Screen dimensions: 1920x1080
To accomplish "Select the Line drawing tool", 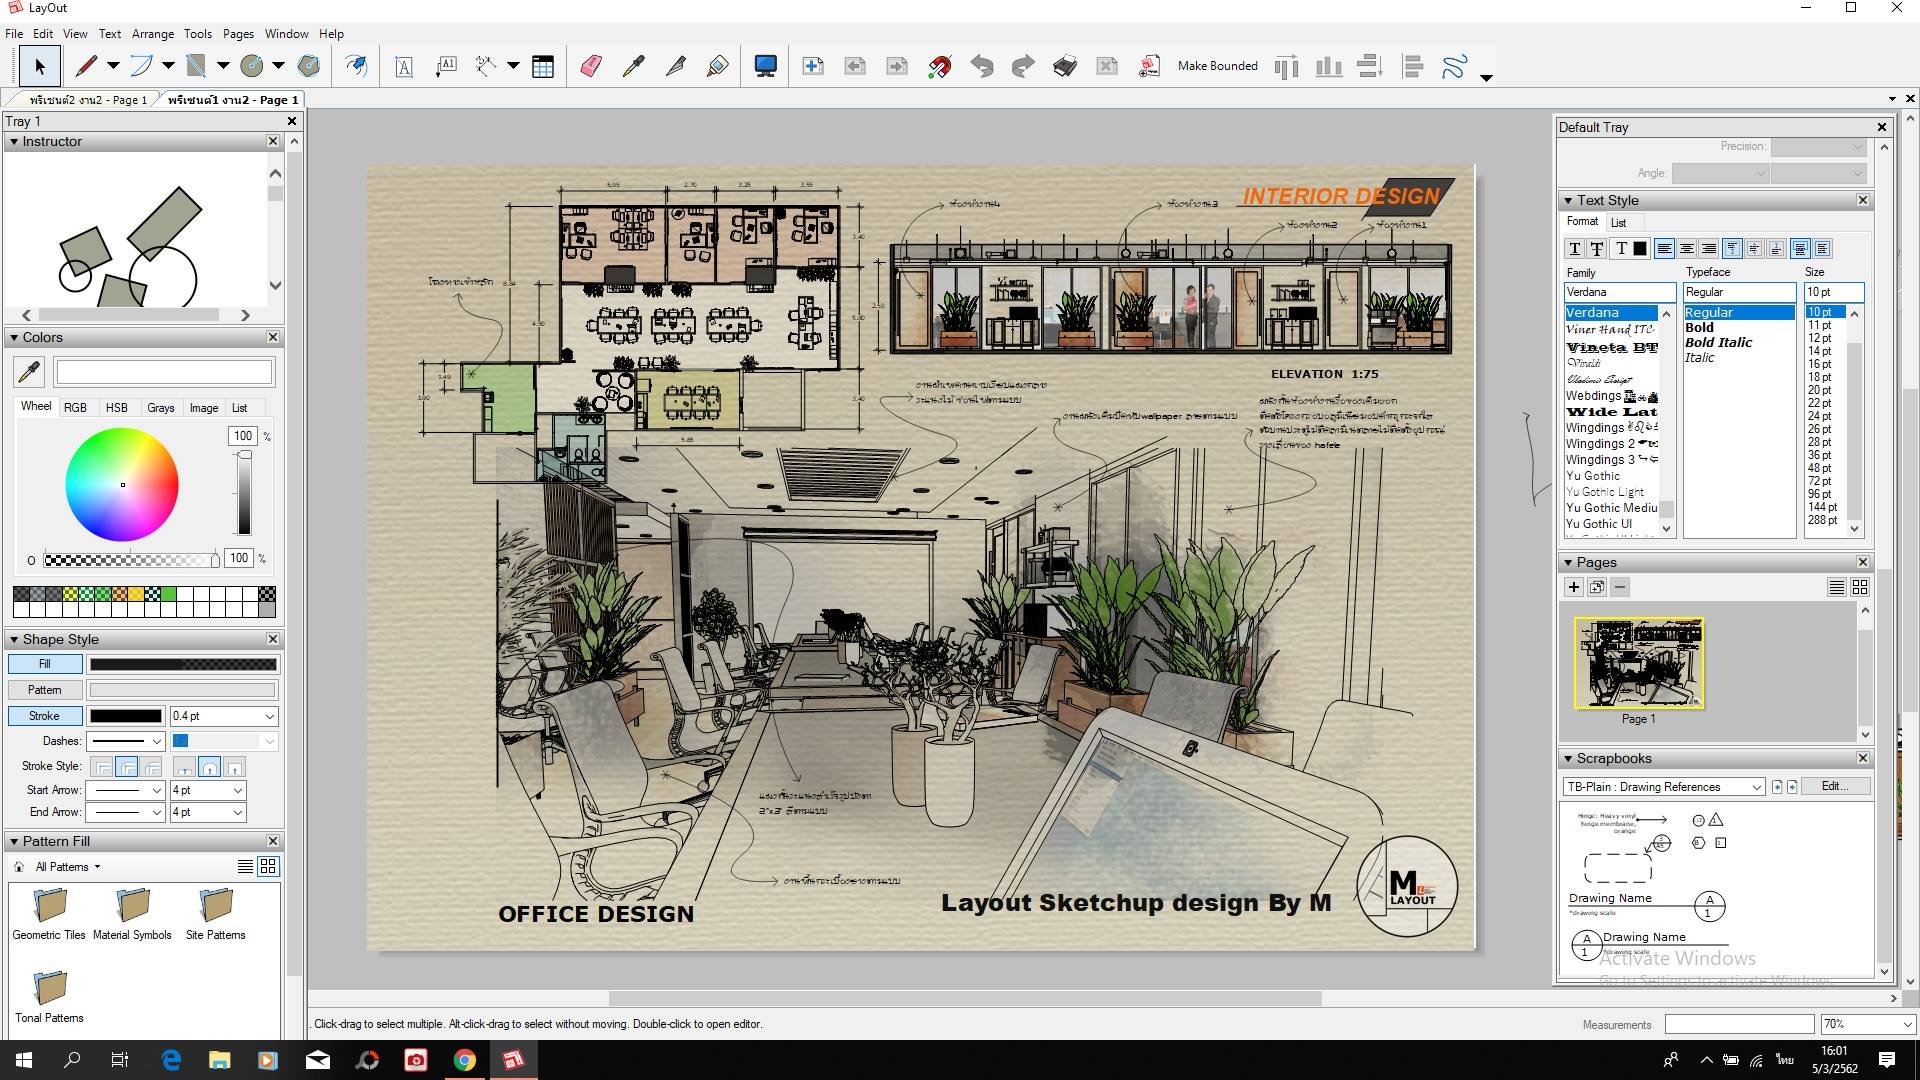I will pyautogui.click(x=86, y=66).
